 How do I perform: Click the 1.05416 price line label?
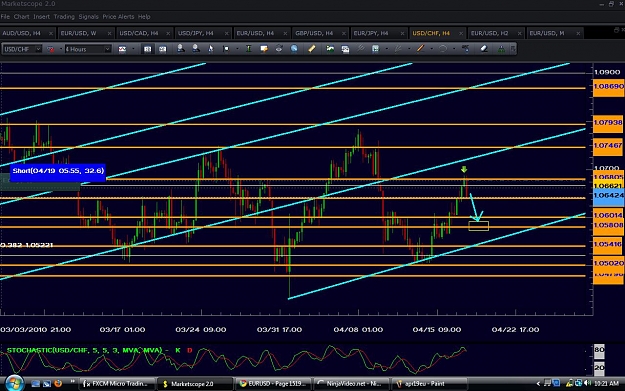point(608,244)
